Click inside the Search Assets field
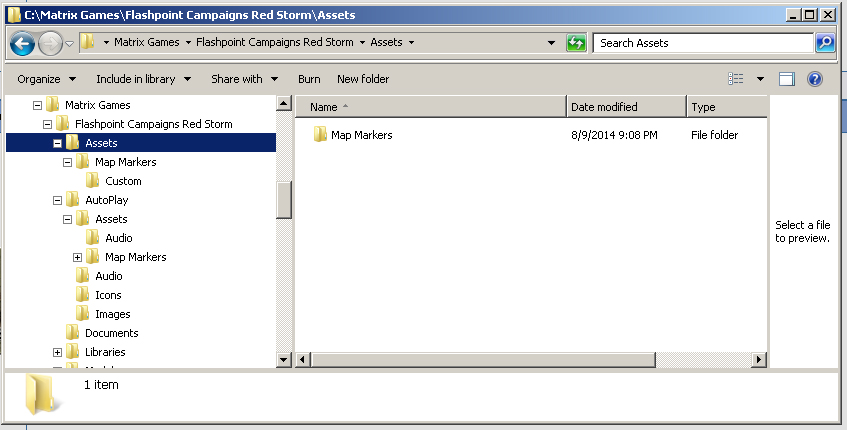The width and height of the screenshot is (847, 430). (x=703, y=43)
